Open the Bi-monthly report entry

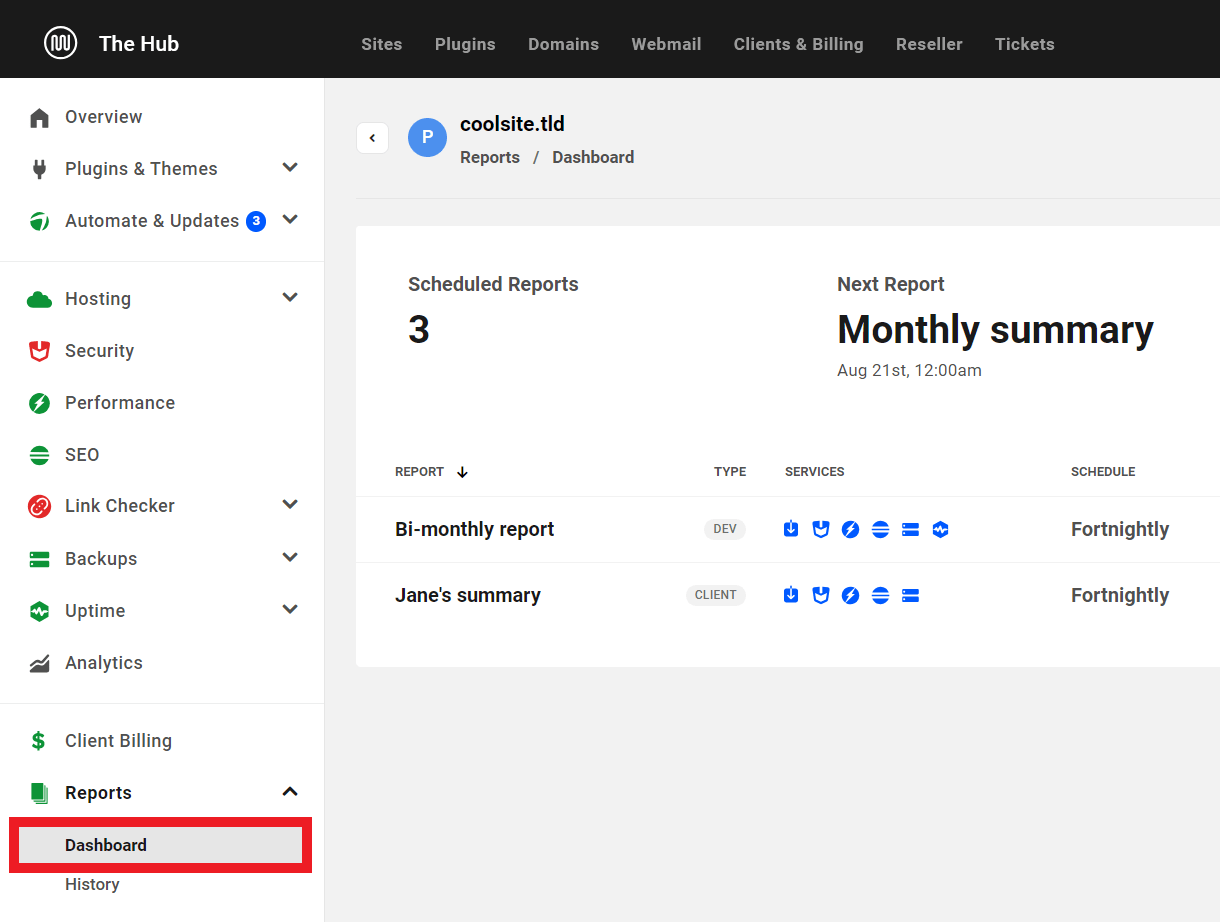pos(475,529)
